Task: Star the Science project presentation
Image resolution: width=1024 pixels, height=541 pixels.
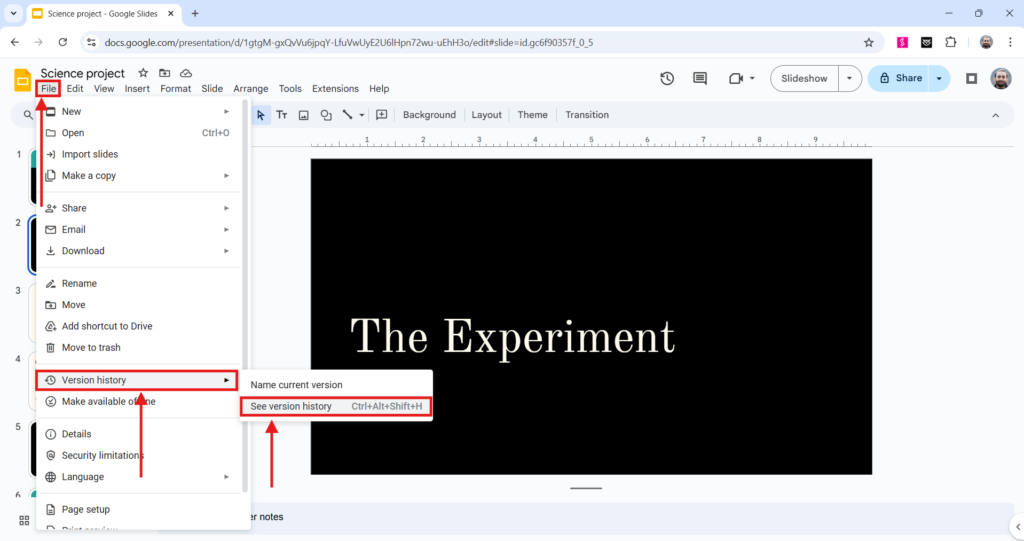Action: pyautogui.click(x=143, y=73)
